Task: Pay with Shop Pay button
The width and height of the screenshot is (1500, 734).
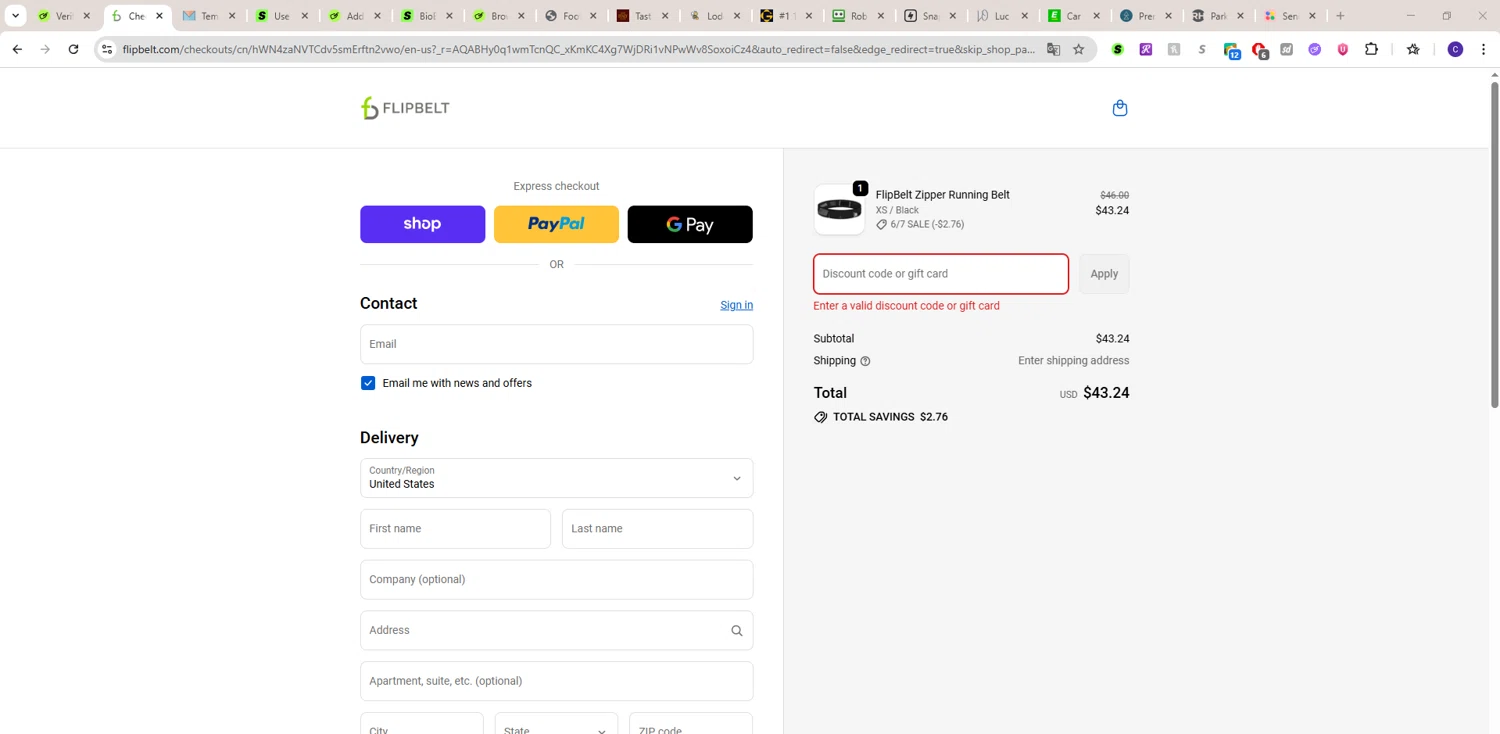Action: 422,224
